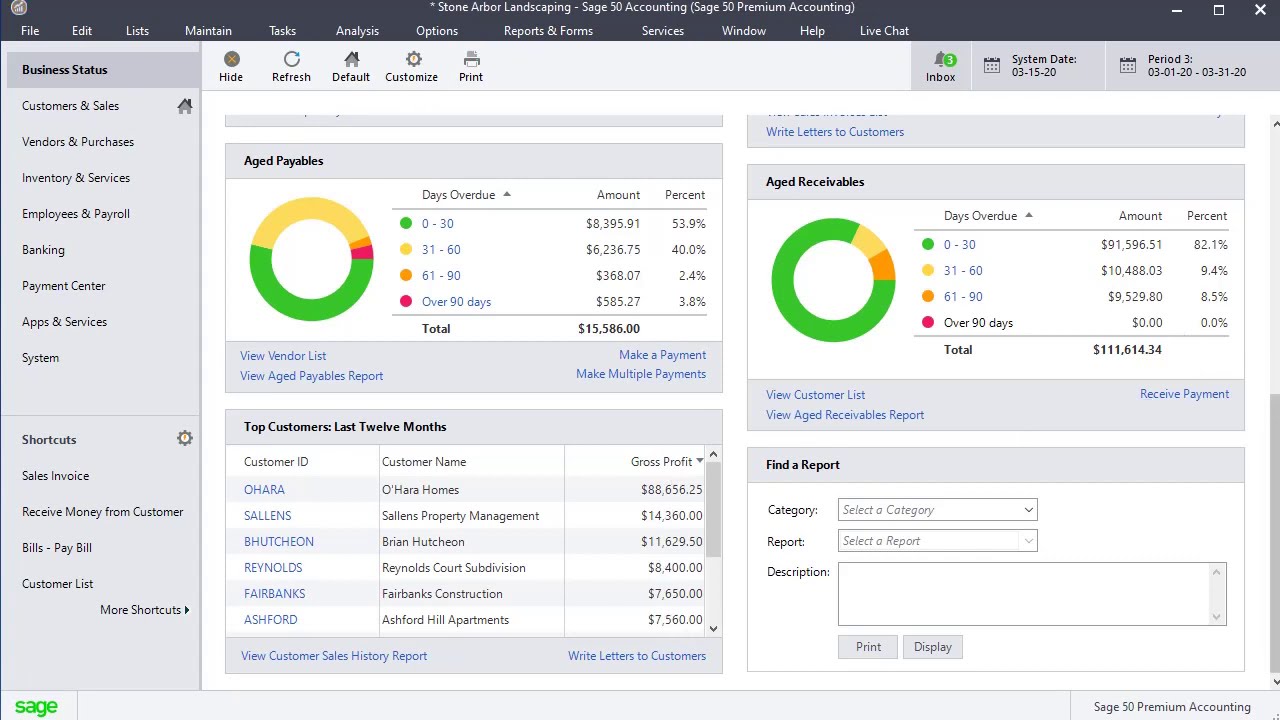This screenshot has height=720, width=1280.
Task: Select Employees & Payroll in sidebar
Action: click(76, 214)
